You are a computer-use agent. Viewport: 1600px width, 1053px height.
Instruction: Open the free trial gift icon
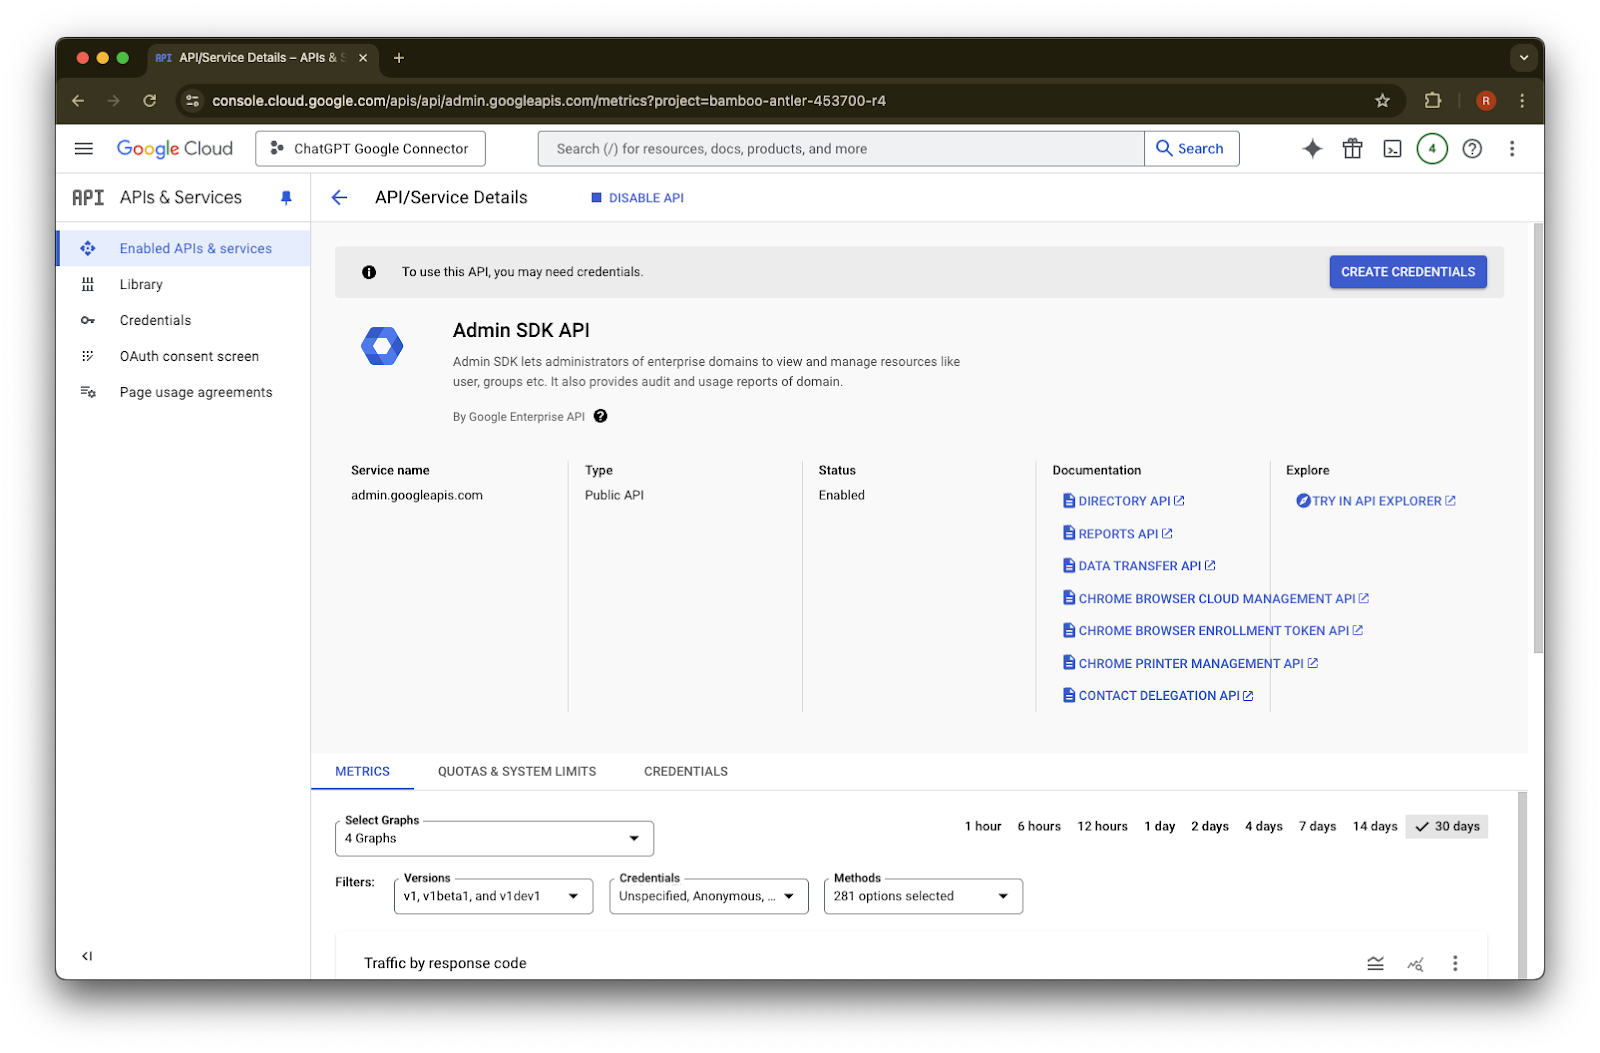pyautogui.click(x=1352, y=149)
